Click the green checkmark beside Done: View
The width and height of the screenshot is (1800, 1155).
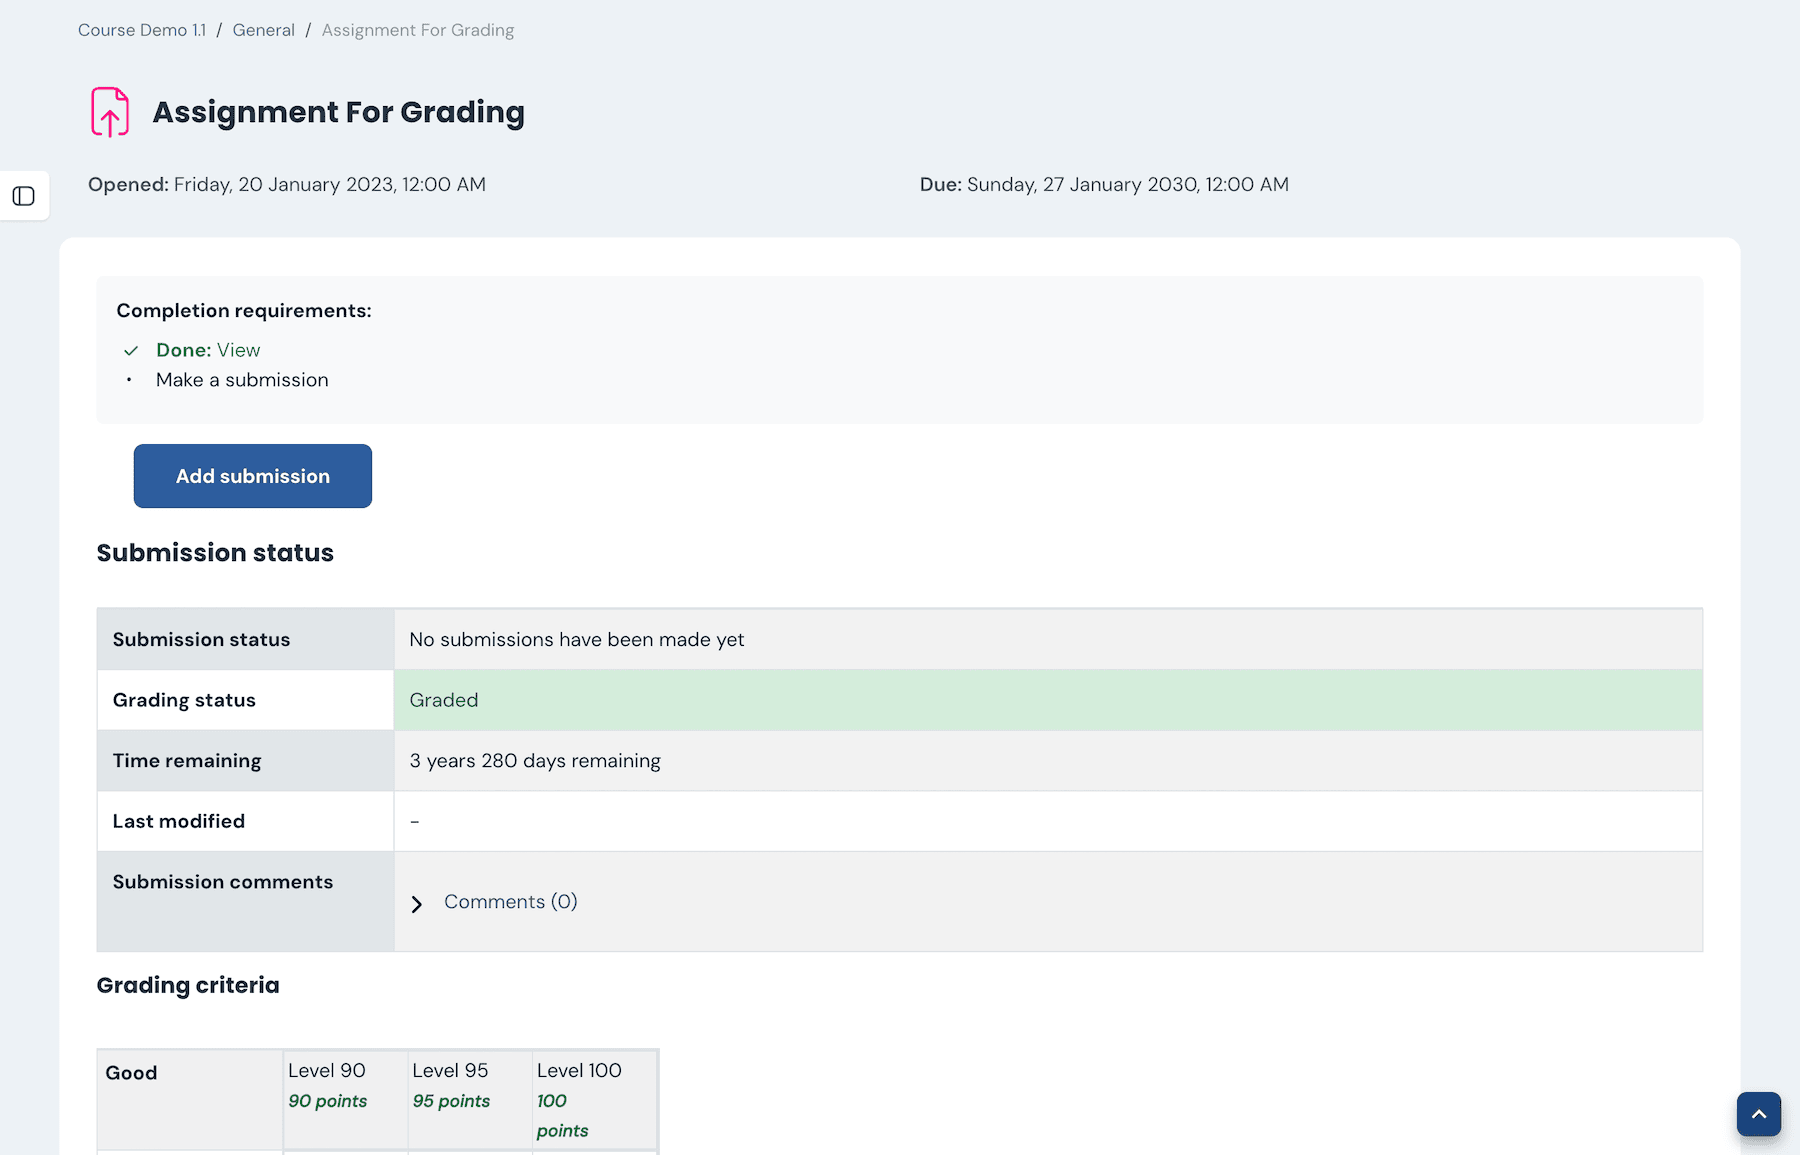click(x=131, y=351)
